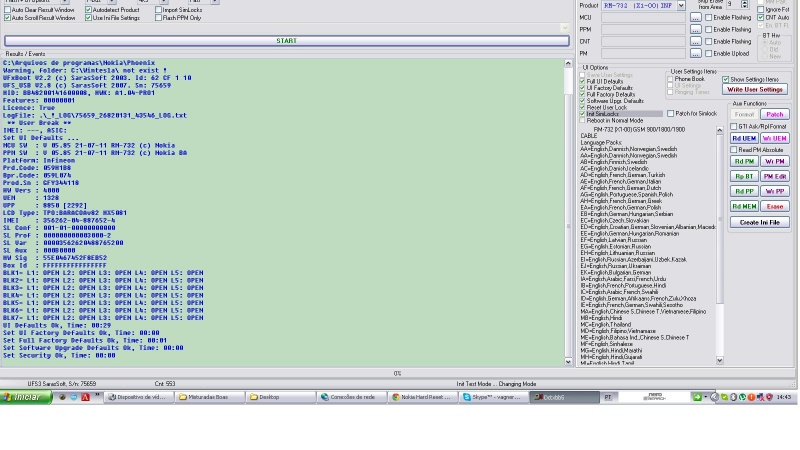Open the PM Edit button
800x450 pixels.
pos(774,177)
